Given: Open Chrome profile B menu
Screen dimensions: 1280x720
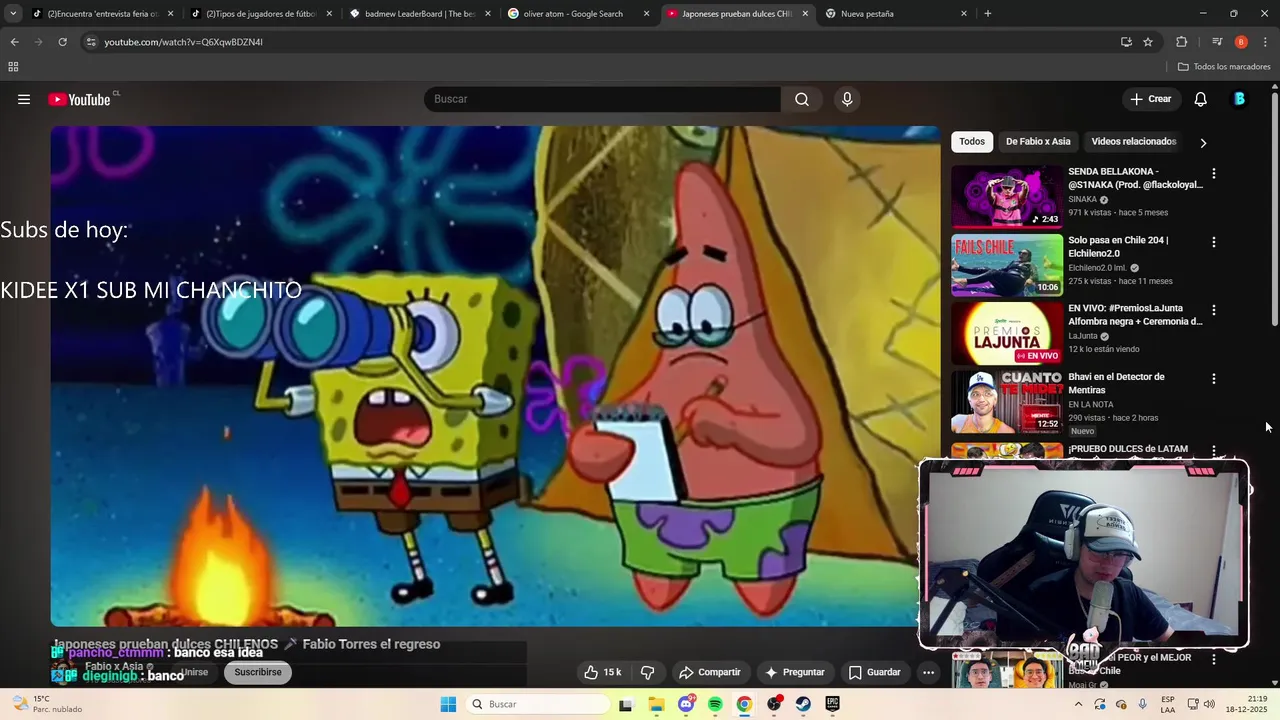Looking at the screenshot, I should (x=1241, y=42).
